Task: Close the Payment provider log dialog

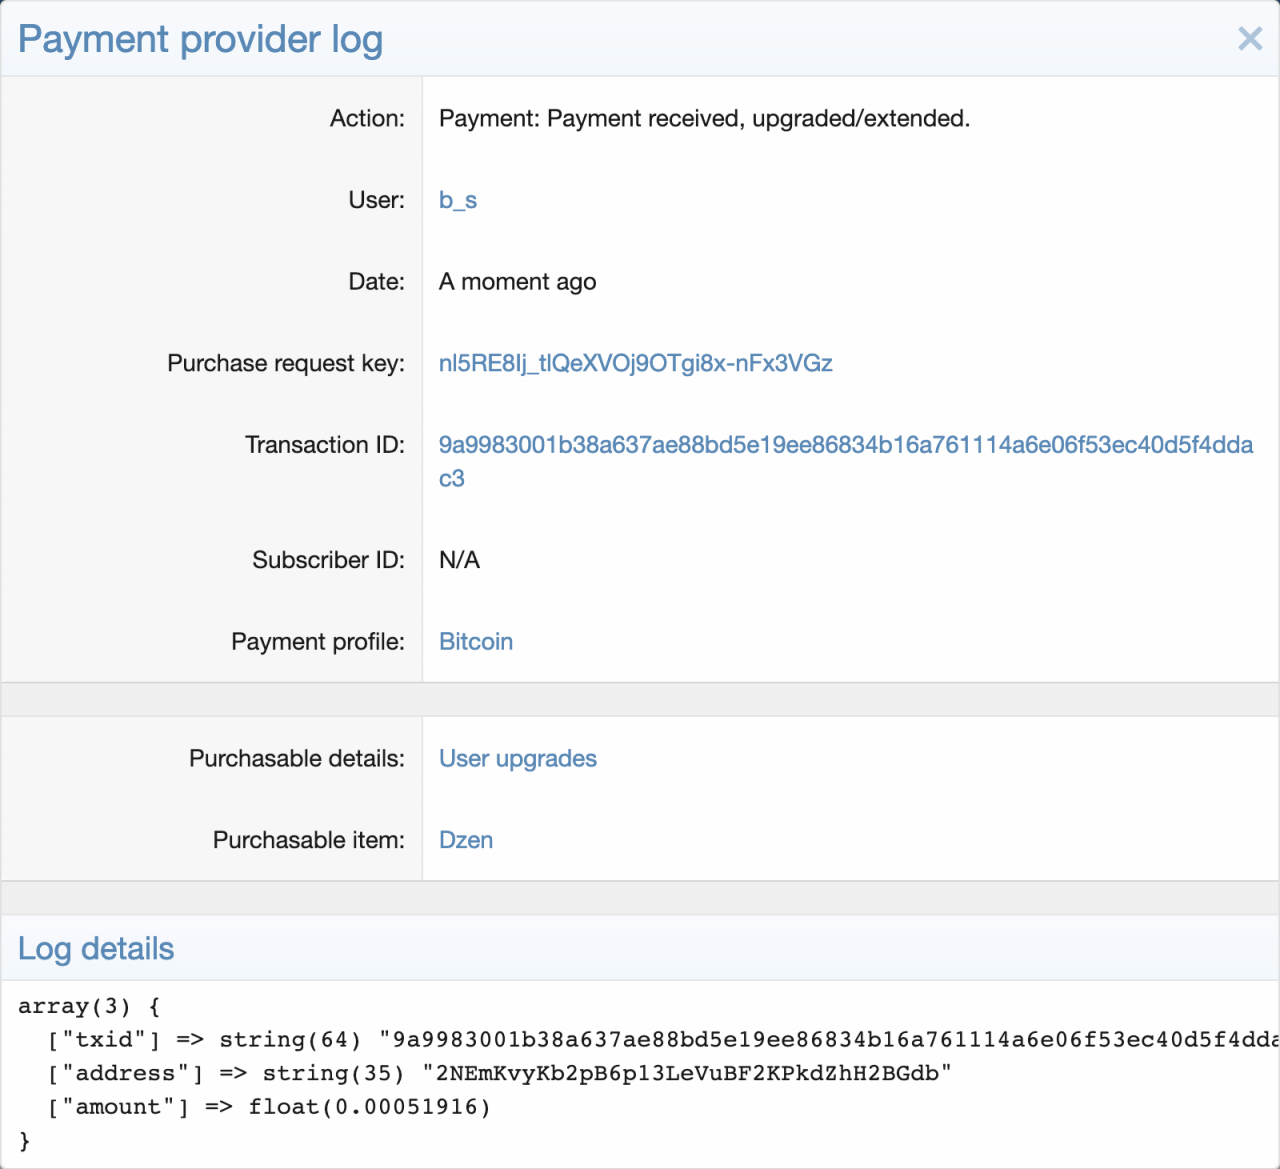Action: 1250,39
